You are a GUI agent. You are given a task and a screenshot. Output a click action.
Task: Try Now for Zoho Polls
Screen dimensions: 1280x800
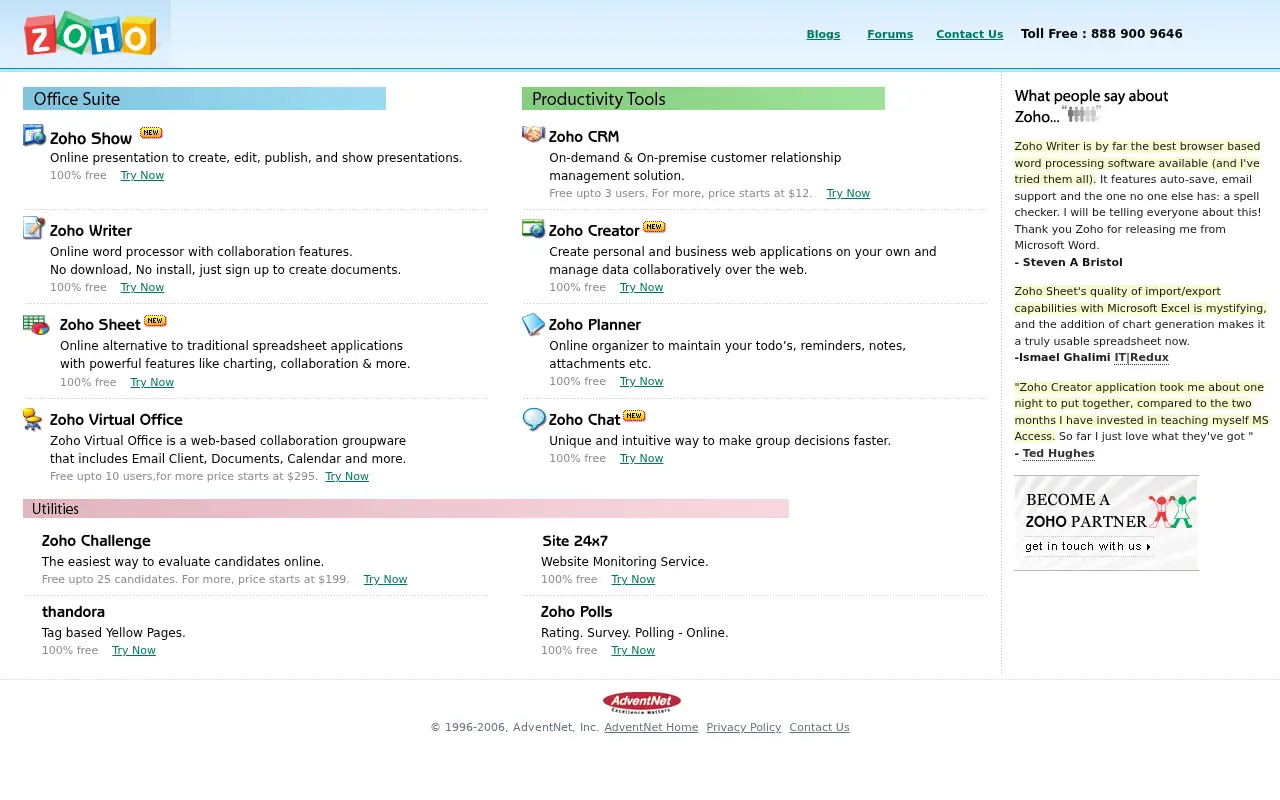(633, 651)
